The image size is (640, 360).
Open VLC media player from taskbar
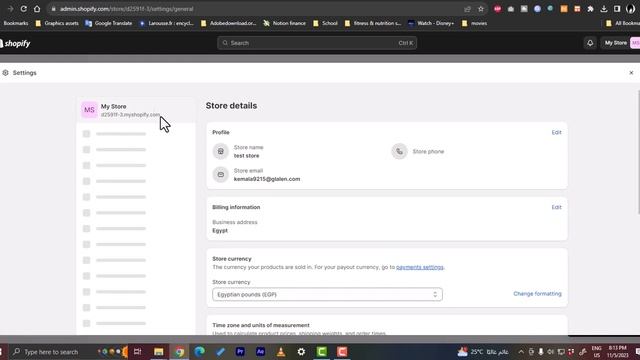tap(281, 351)
